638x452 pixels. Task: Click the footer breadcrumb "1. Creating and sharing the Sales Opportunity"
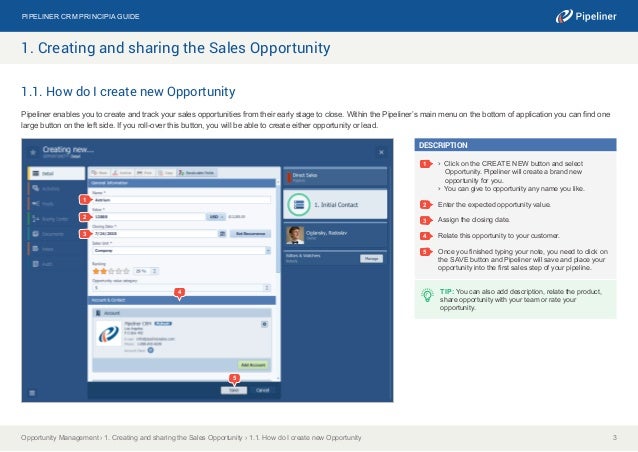tap(173, 438)
